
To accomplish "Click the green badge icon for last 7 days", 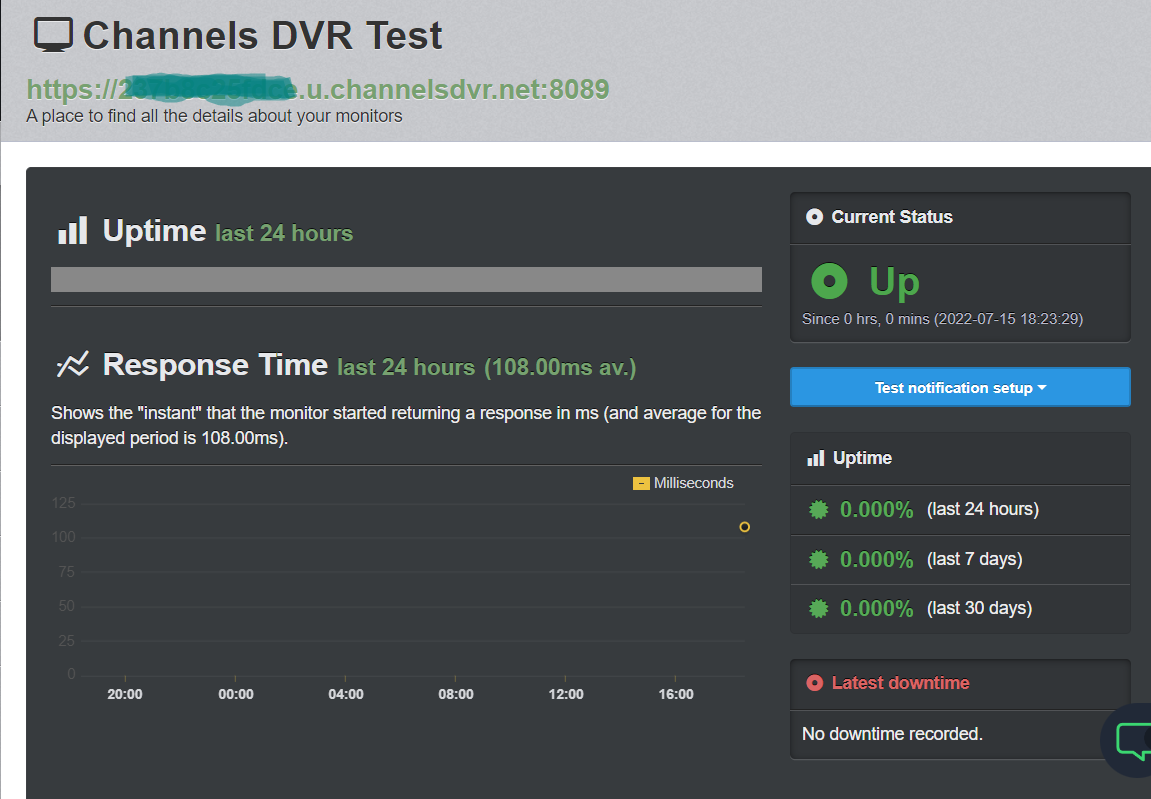I will (818, 559).
